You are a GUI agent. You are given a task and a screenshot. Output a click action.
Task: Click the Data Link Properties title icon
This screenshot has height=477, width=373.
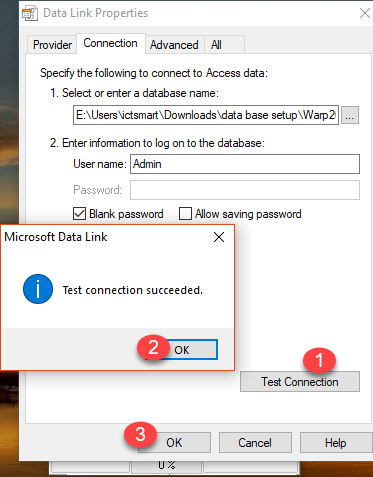(x=30, y=13)
